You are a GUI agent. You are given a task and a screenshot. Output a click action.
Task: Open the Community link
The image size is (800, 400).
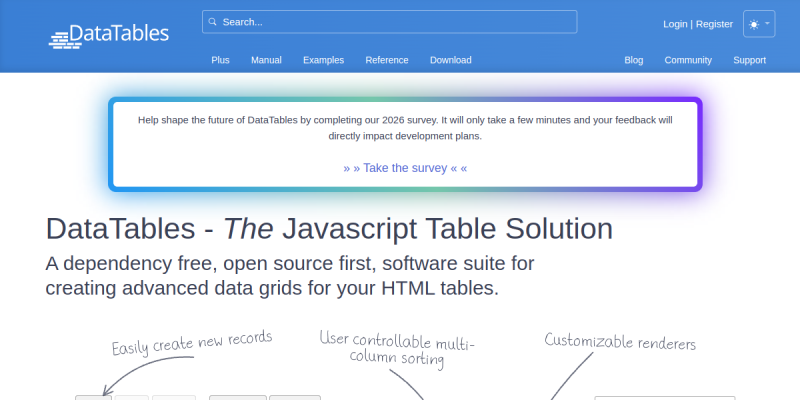point(688,60)
